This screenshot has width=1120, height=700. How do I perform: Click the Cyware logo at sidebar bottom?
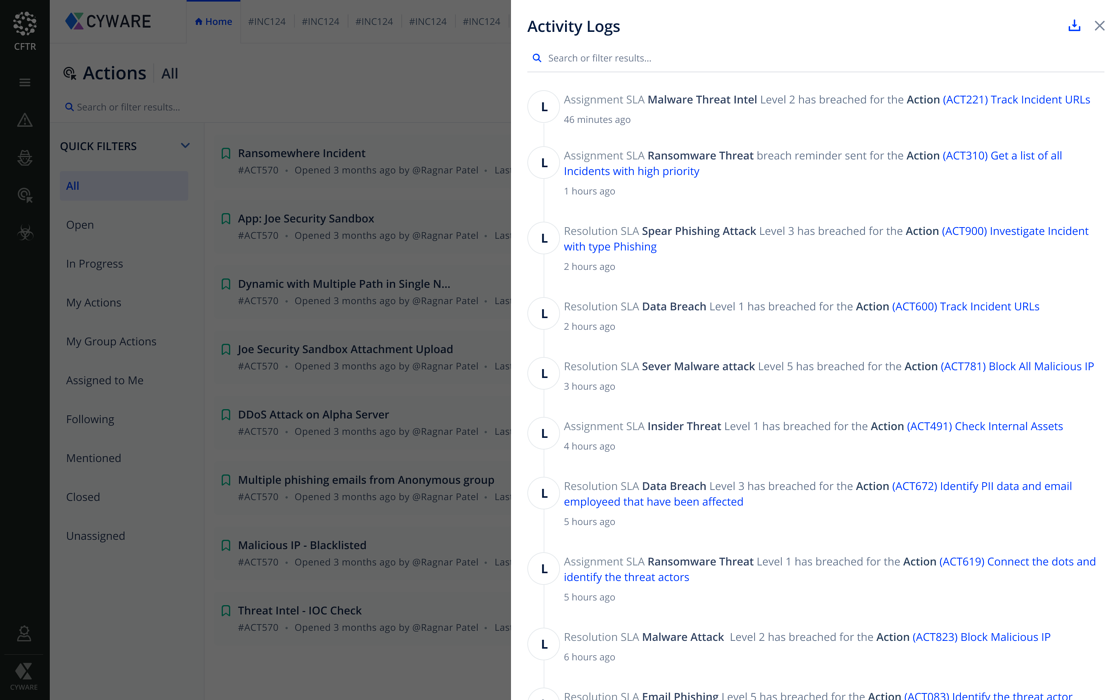[24, 674]
